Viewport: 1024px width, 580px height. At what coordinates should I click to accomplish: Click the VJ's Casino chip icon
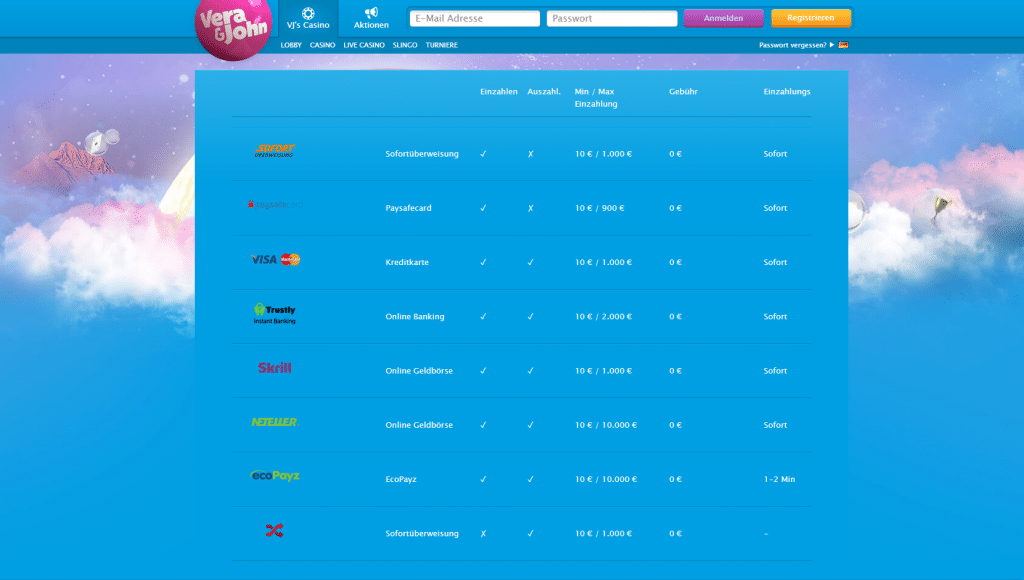(308, 12)
